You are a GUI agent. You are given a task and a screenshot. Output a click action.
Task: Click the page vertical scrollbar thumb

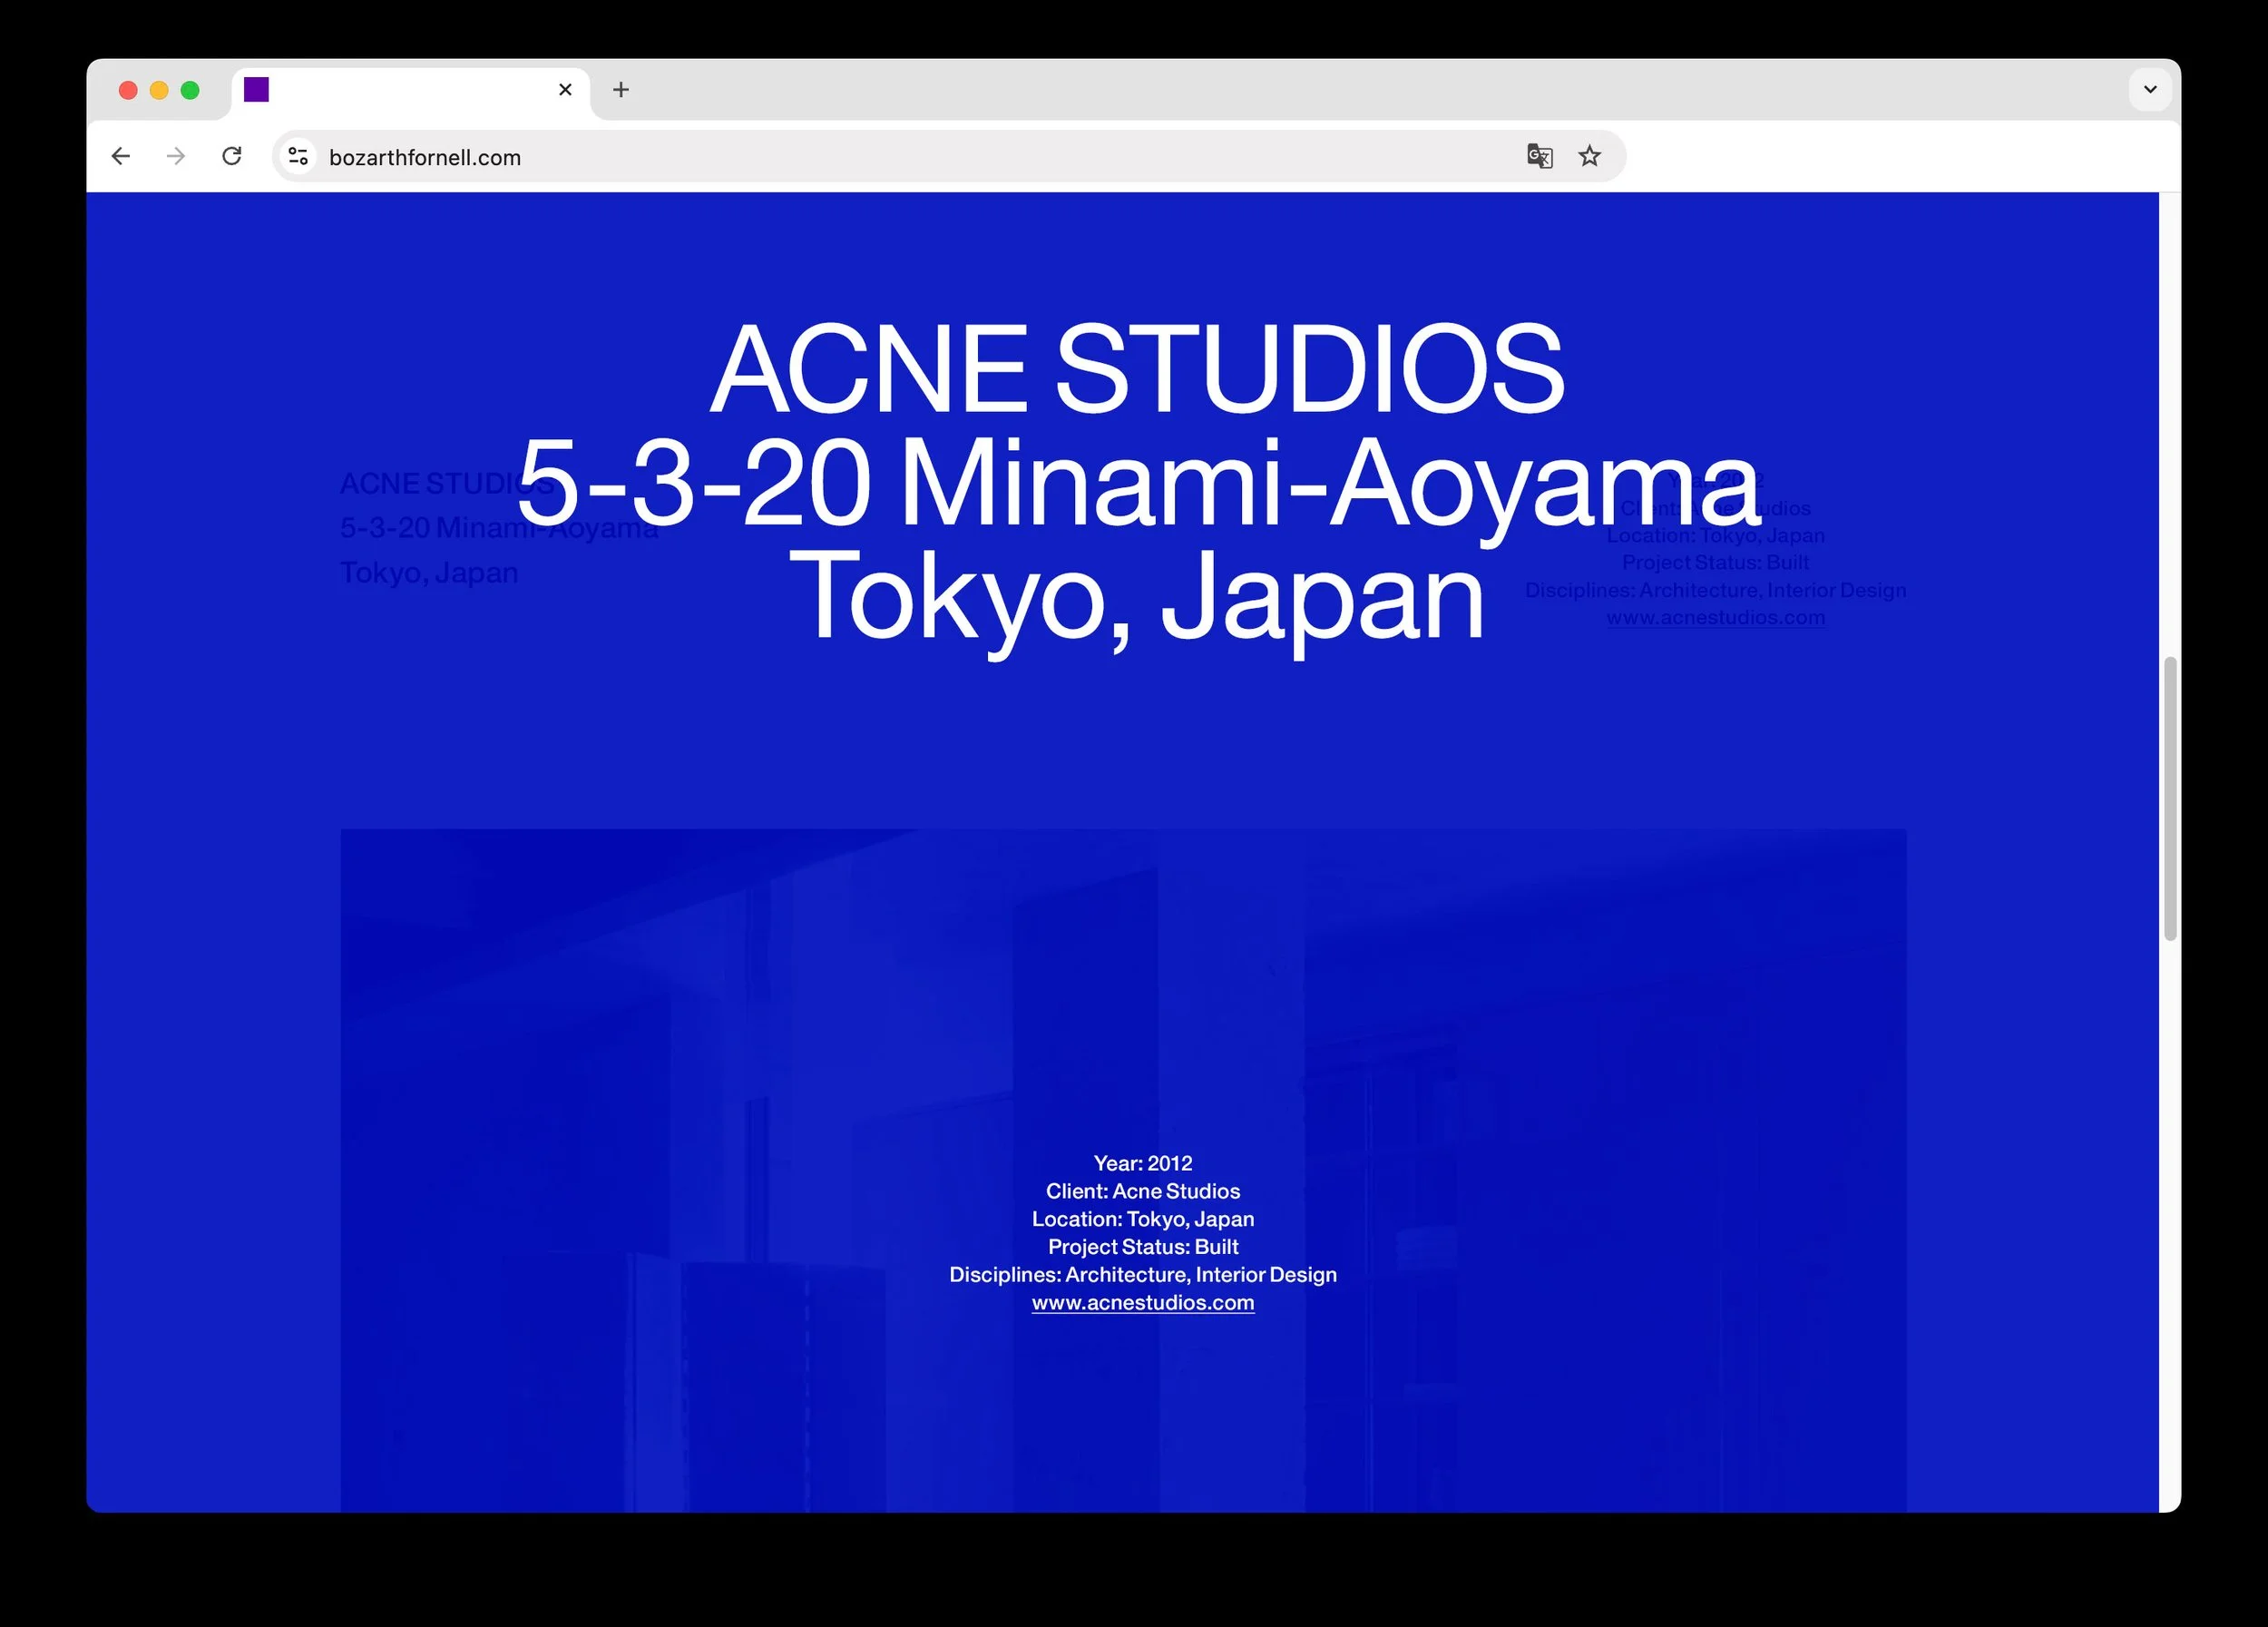2170,798
